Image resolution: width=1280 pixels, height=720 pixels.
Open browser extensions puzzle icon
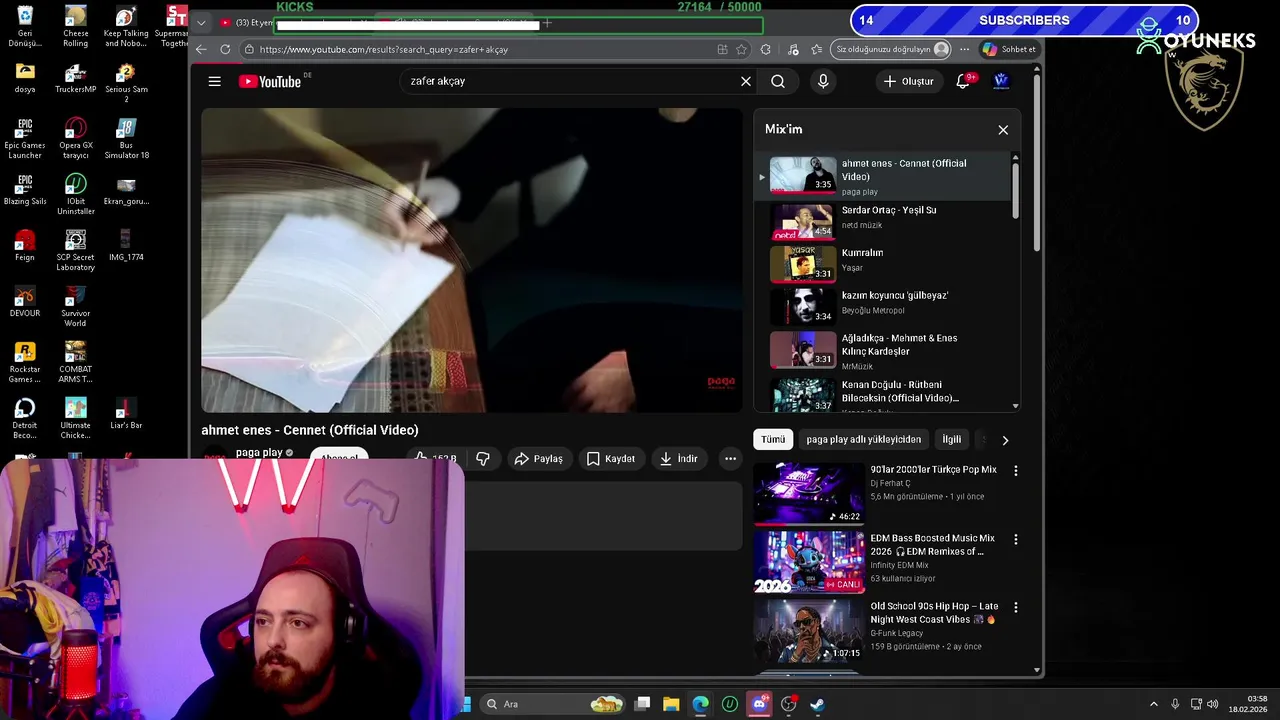tap(765, 49)
